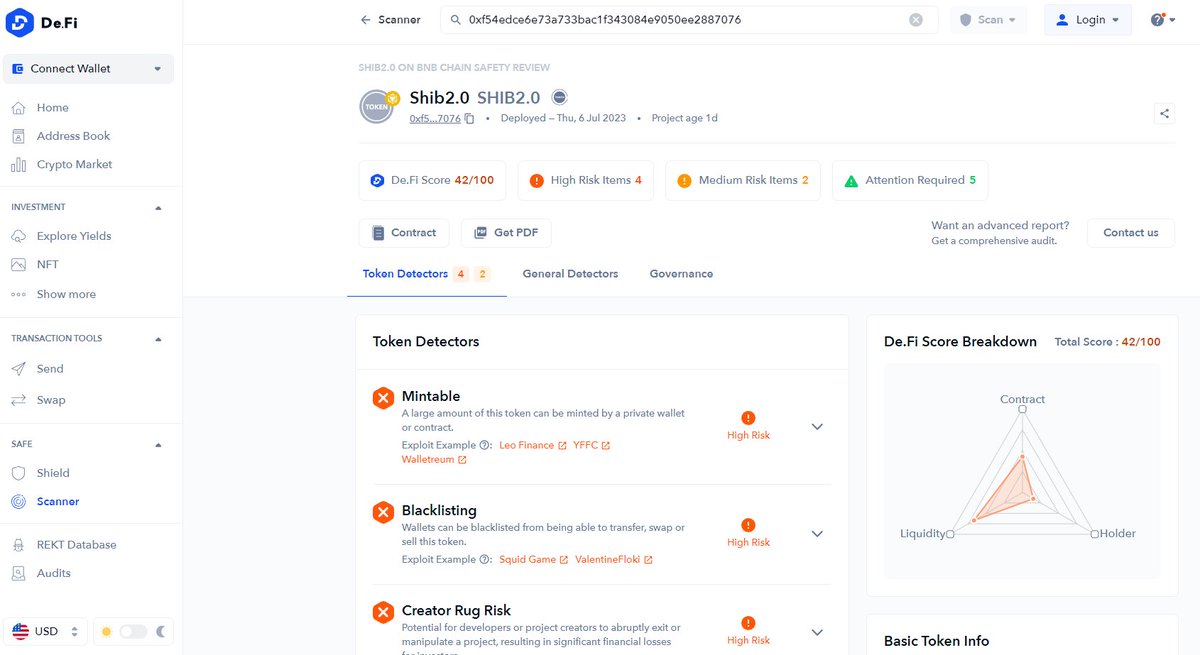The width and height of the screenshot is (1200, 655).
Task: Open the USD currency selector
Action: click(46, 632)
